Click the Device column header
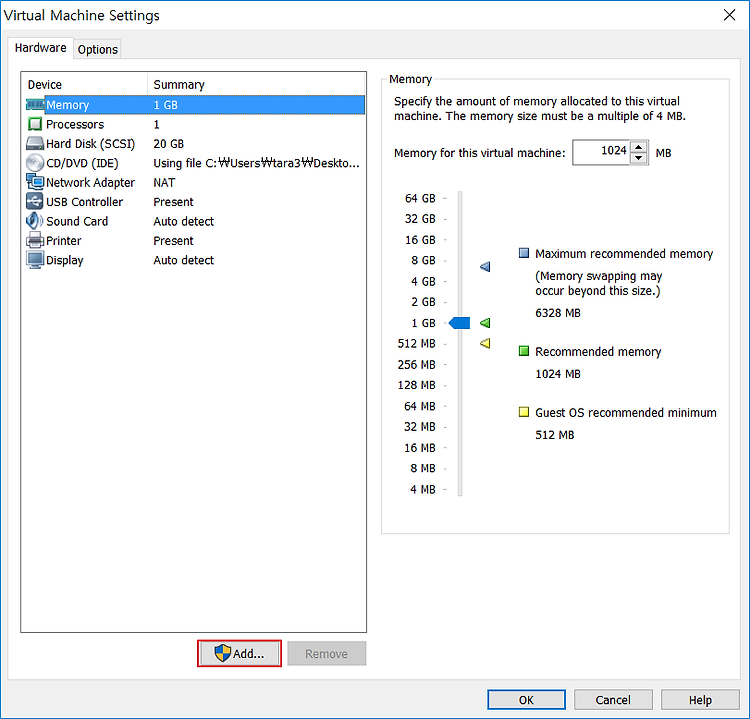 (x=85, y=85)
